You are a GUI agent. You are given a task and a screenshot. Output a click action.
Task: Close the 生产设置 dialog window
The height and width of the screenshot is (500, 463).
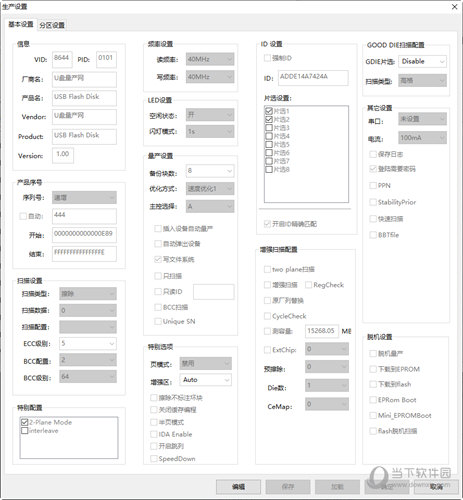[454, 7]
